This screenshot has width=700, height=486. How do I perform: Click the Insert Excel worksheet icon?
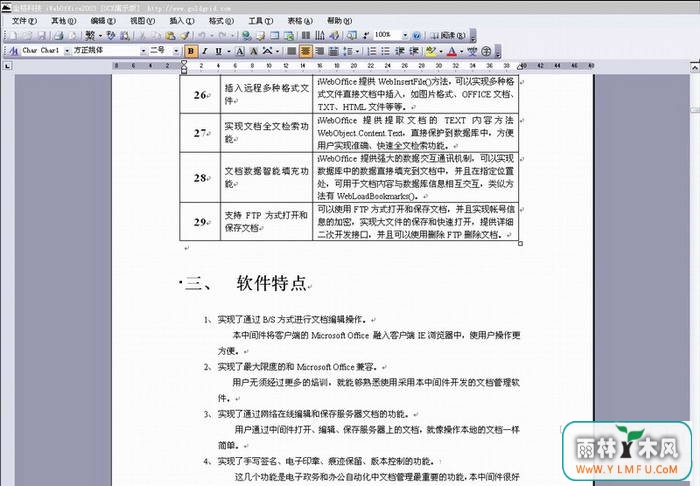point(289,36)
